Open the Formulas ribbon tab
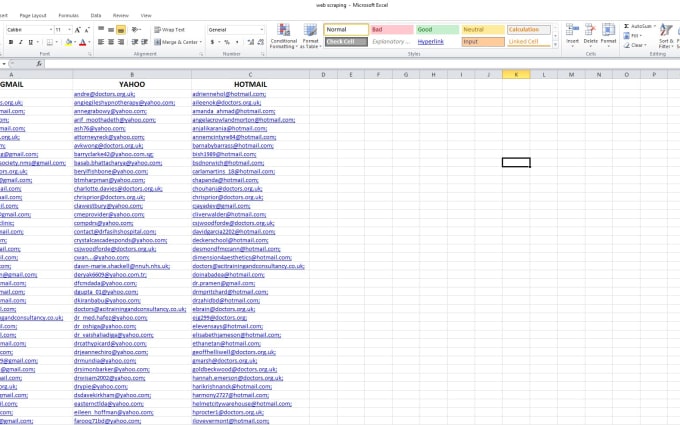 [x=69, y=16]
